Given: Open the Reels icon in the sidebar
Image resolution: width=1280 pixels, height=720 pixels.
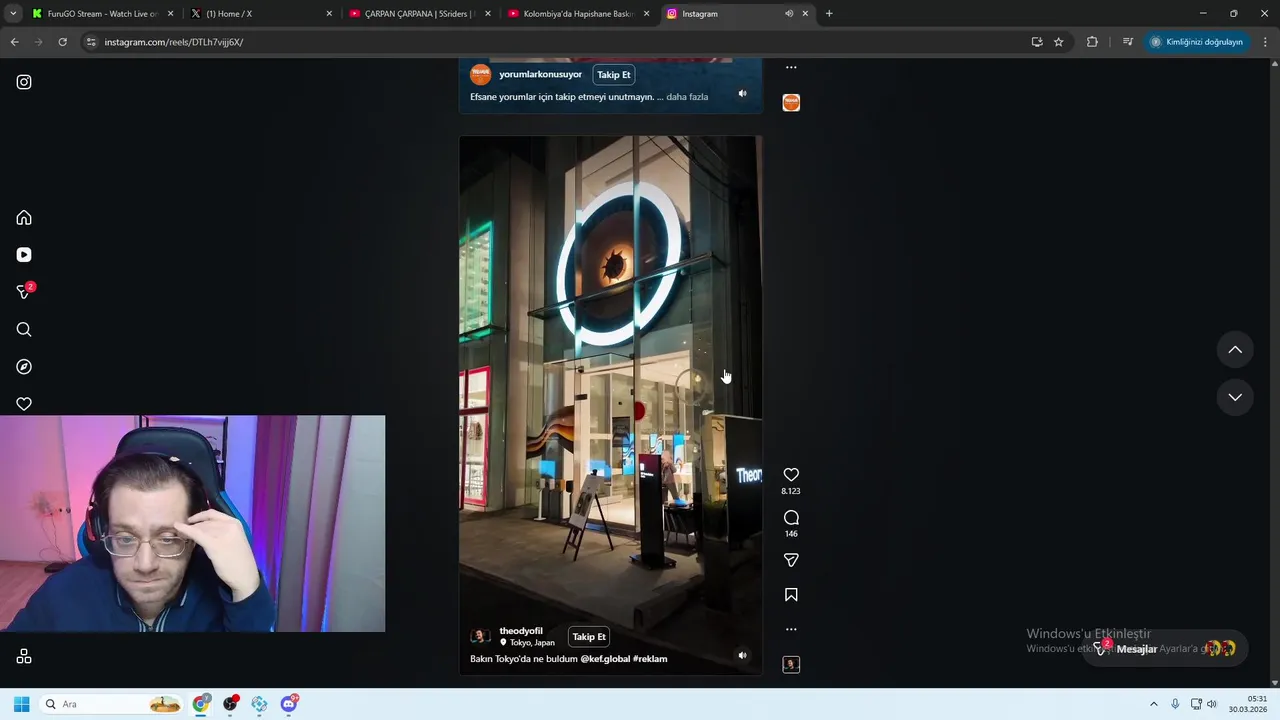Looking at the screenshot, I should (24, 255).
